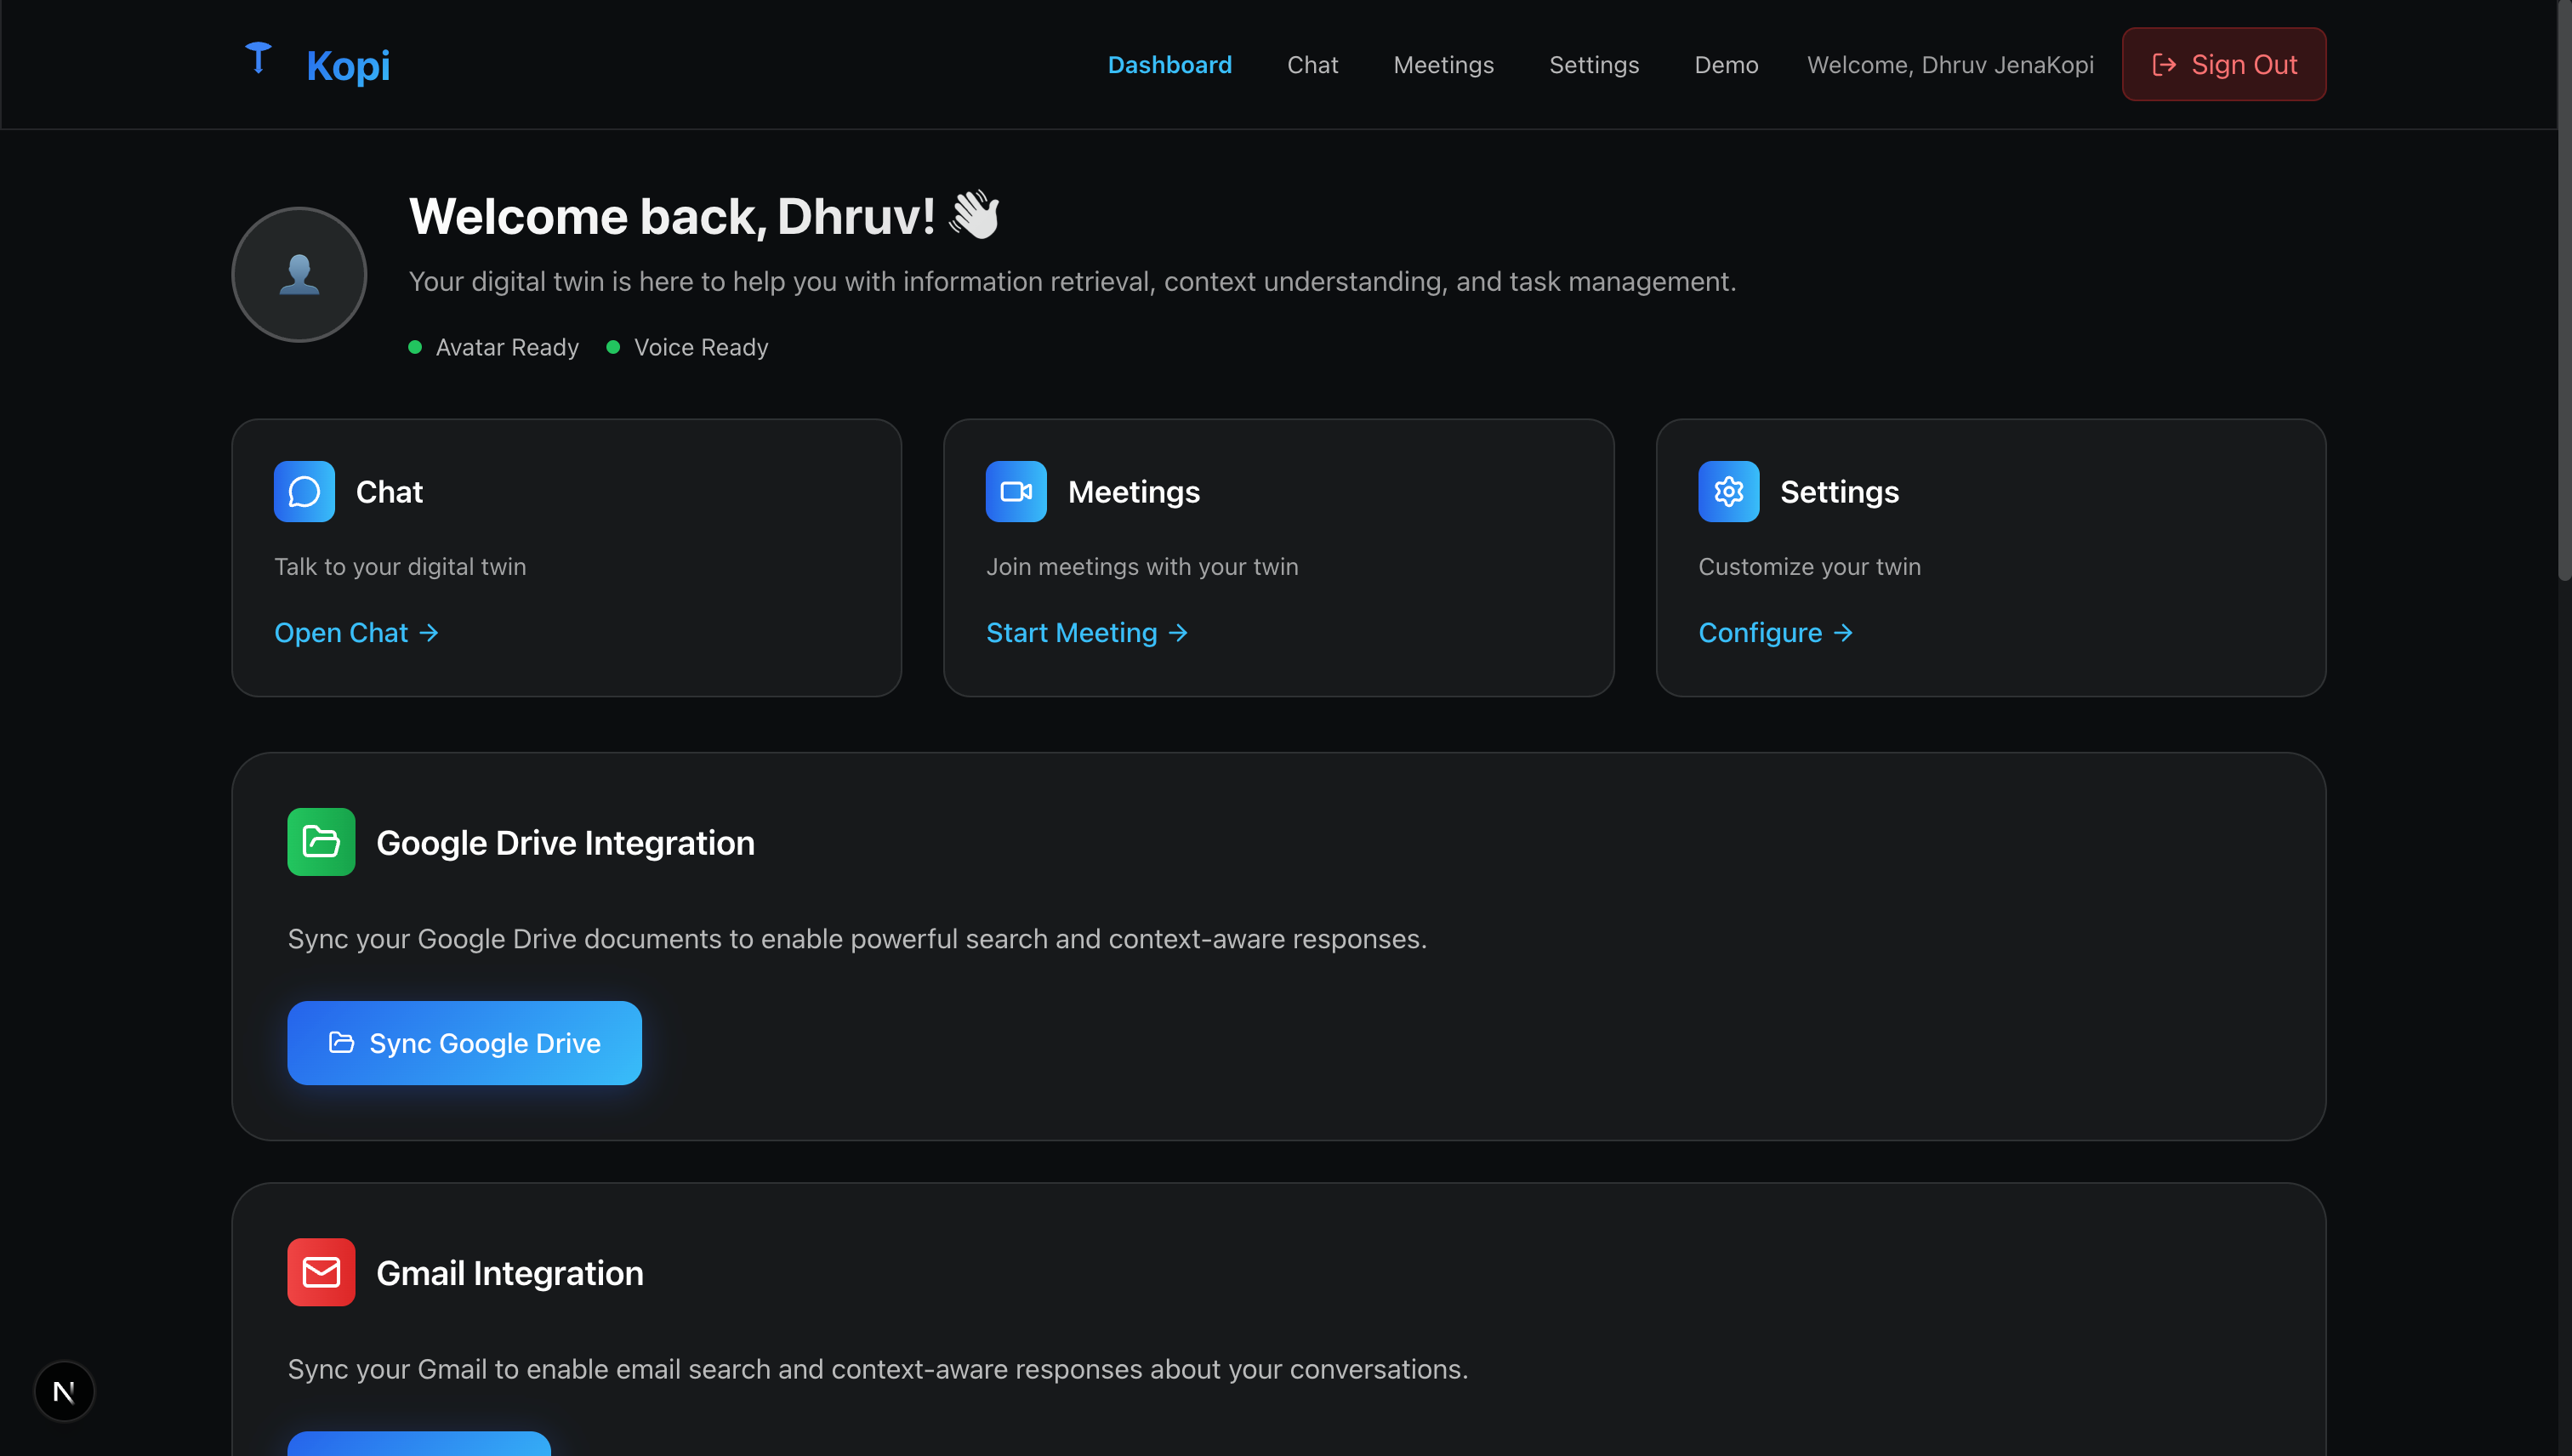
Task: Open Next.js dev tools N badge
Action: pos(64,1391)
